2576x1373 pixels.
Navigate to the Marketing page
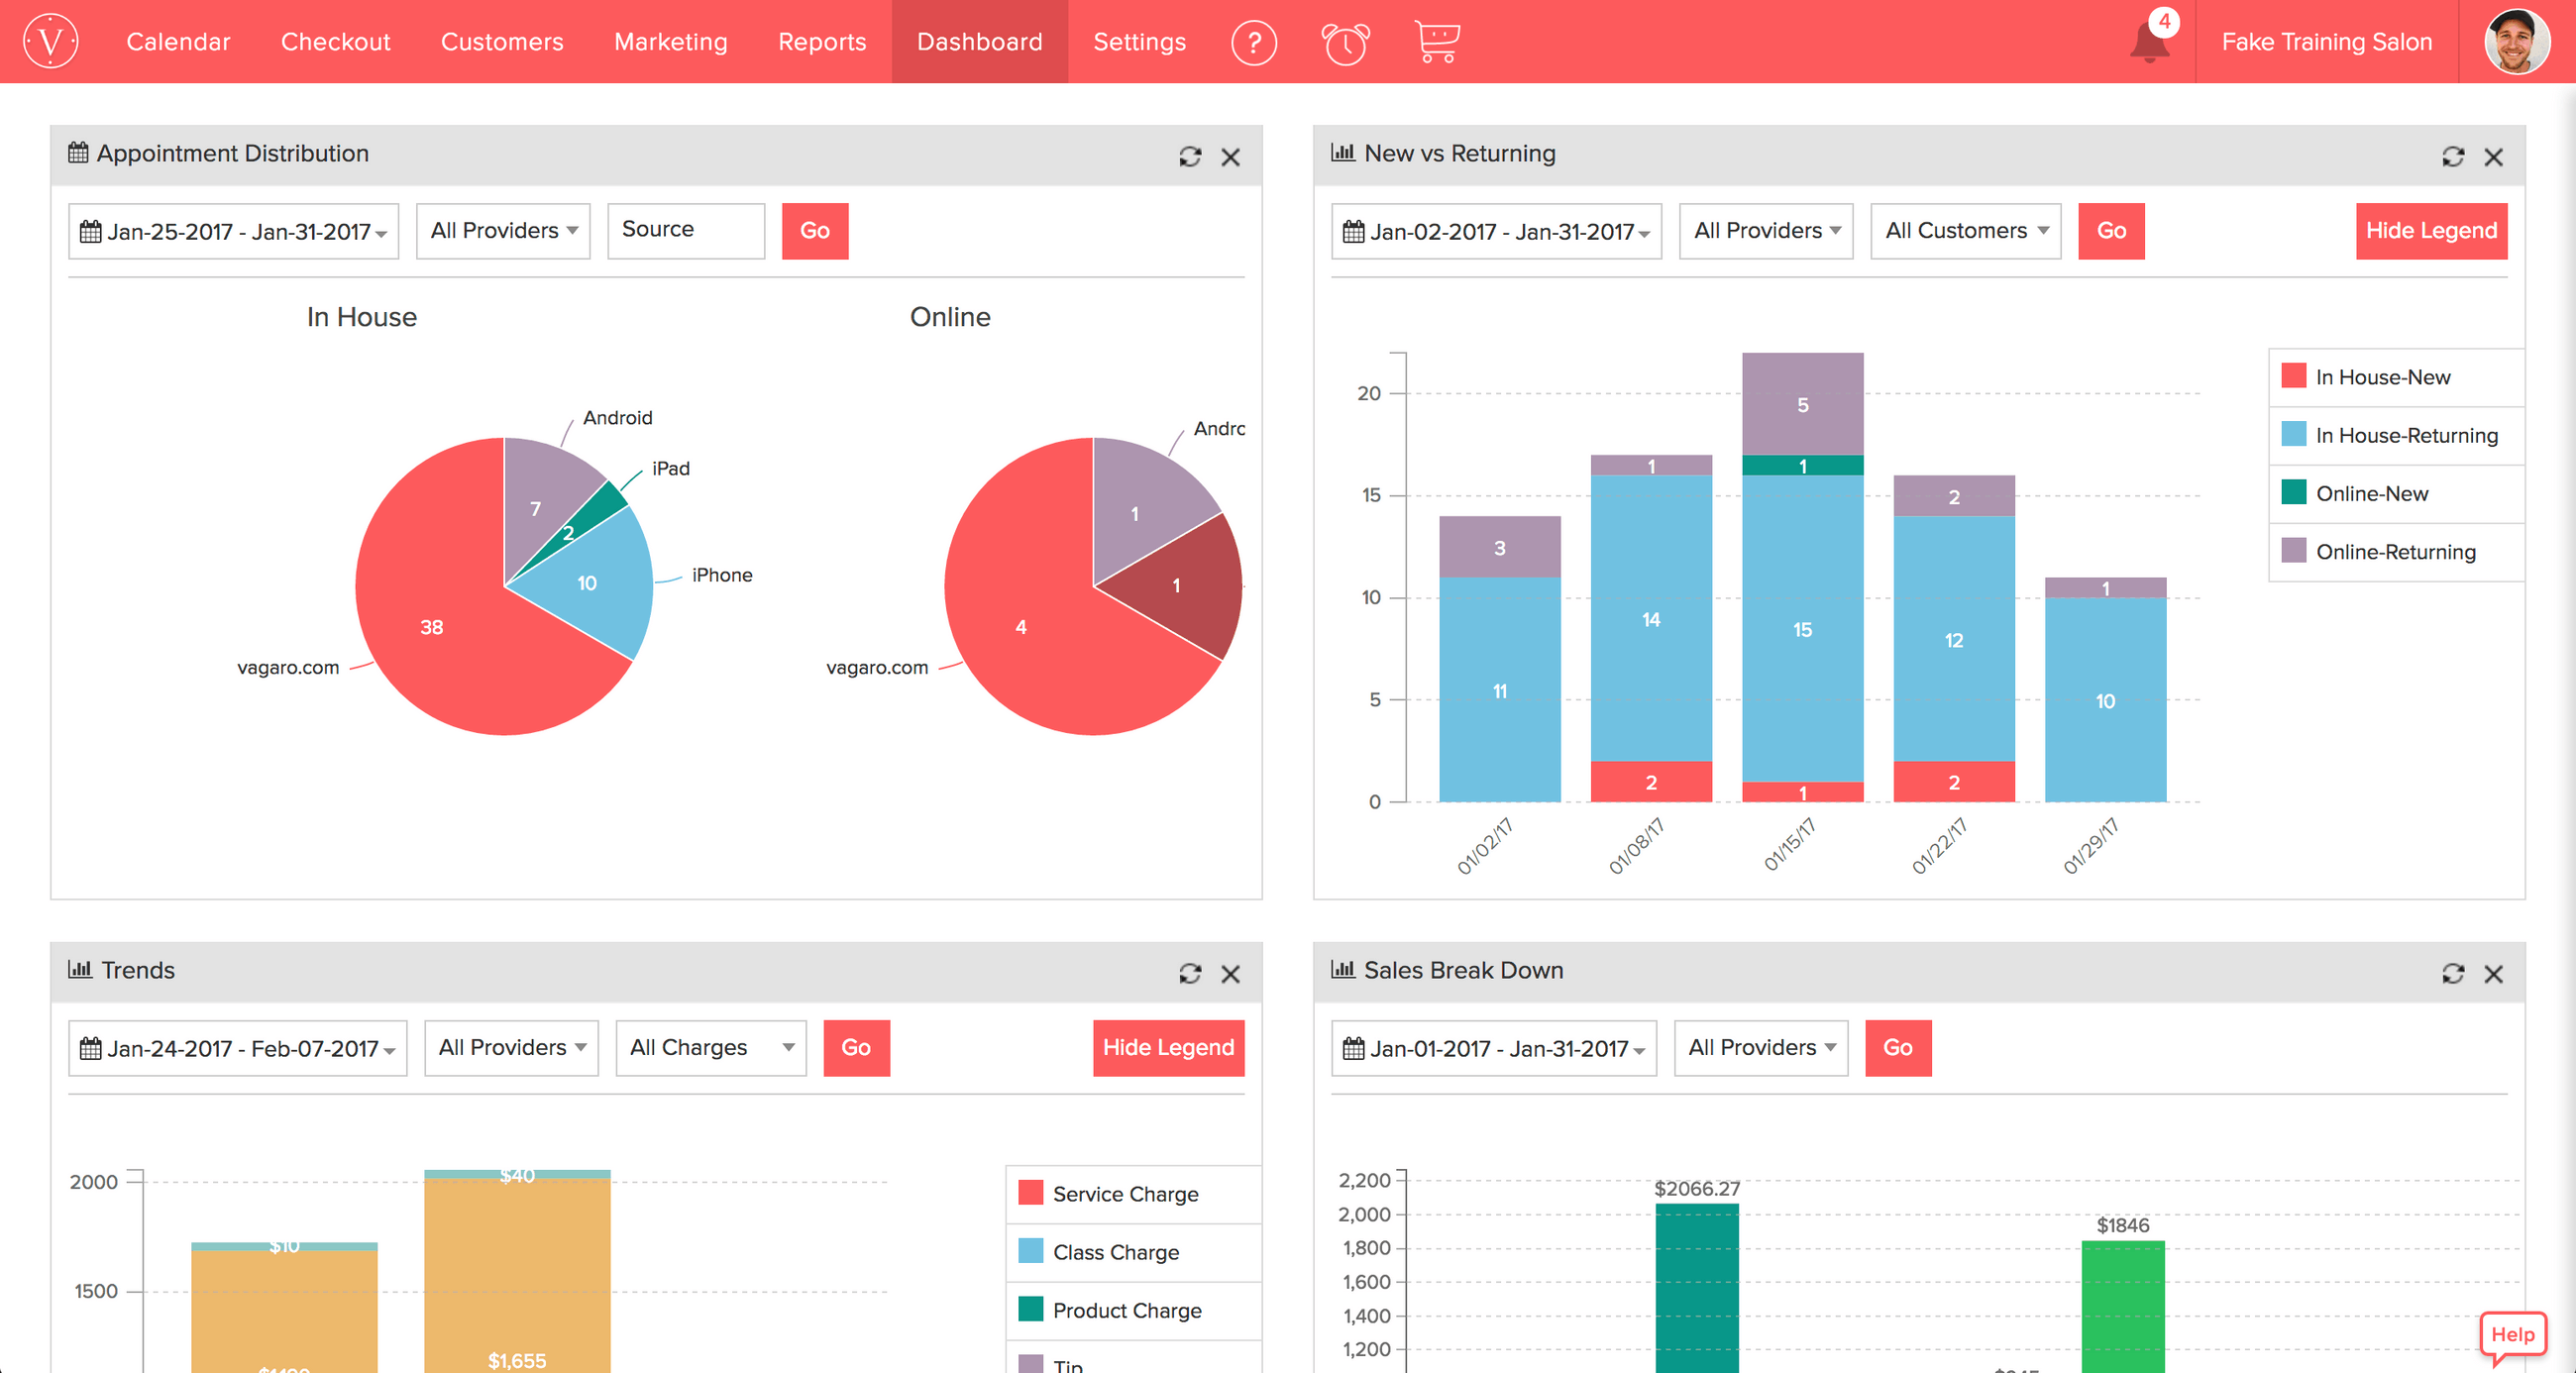671,41
